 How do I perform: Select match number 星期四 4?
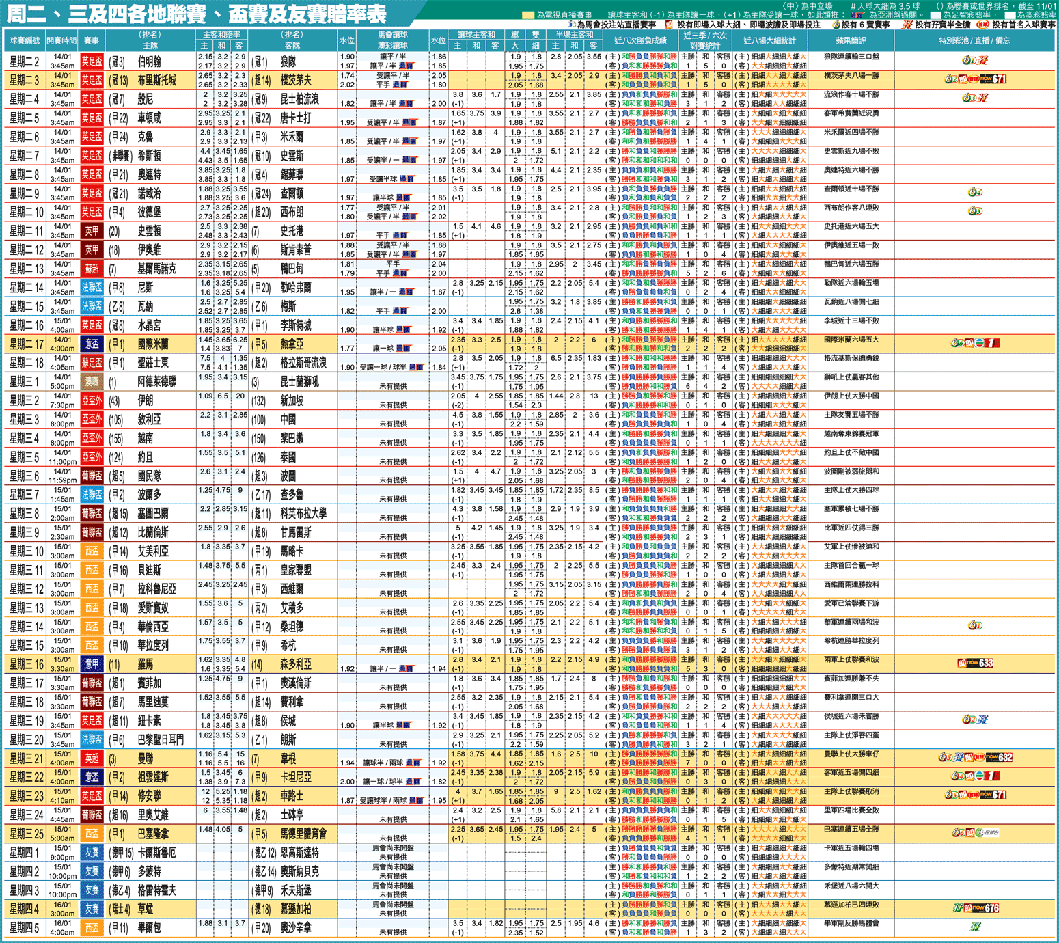(25, 909)
